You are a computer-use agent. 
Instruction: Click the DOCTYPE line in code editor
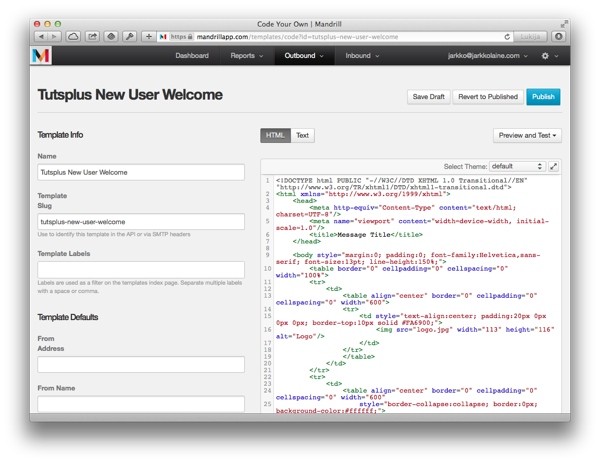point(401,184)
